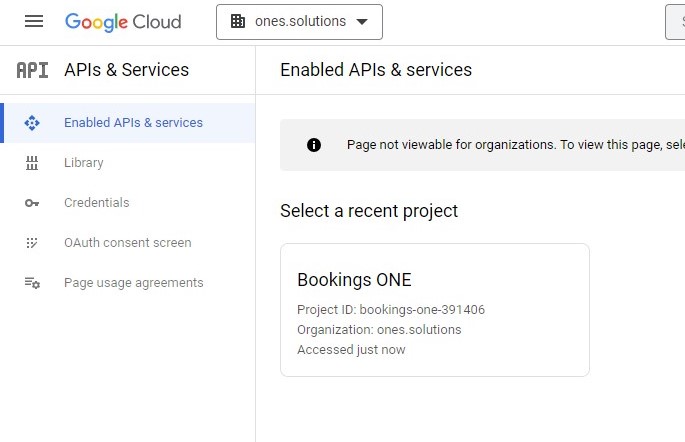Click the organization building icon in project picker
685x442 pixels.
pyautogui.click(x=238, y=21)
